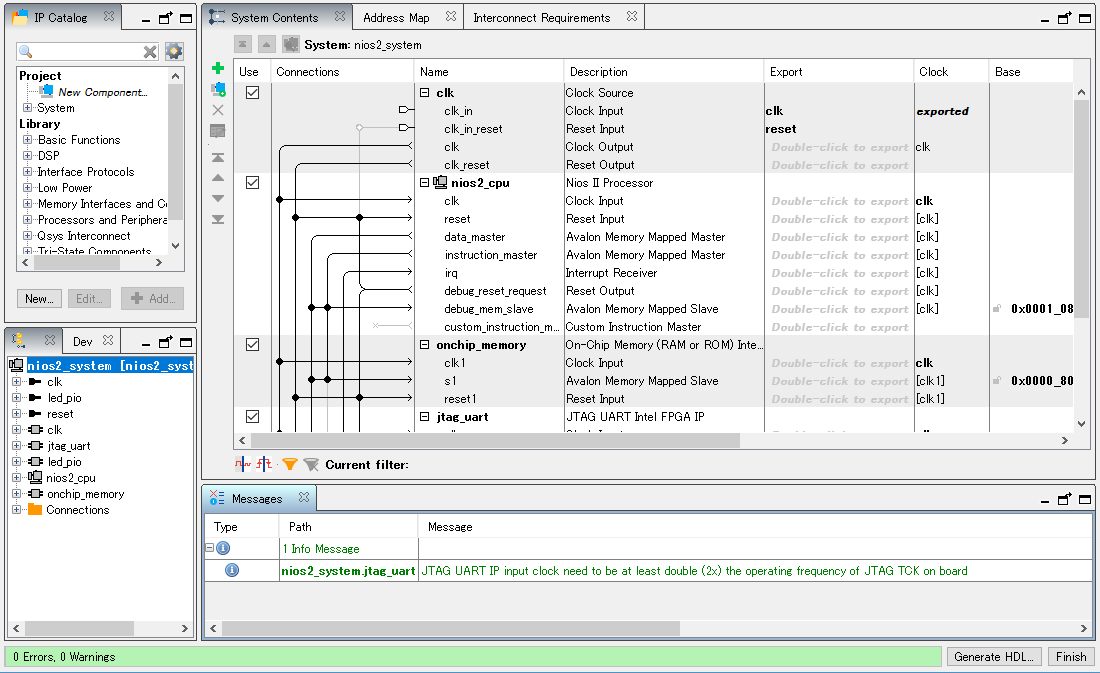Expand the Basic Functions library node
The image size is (1100, 673).
27,140
